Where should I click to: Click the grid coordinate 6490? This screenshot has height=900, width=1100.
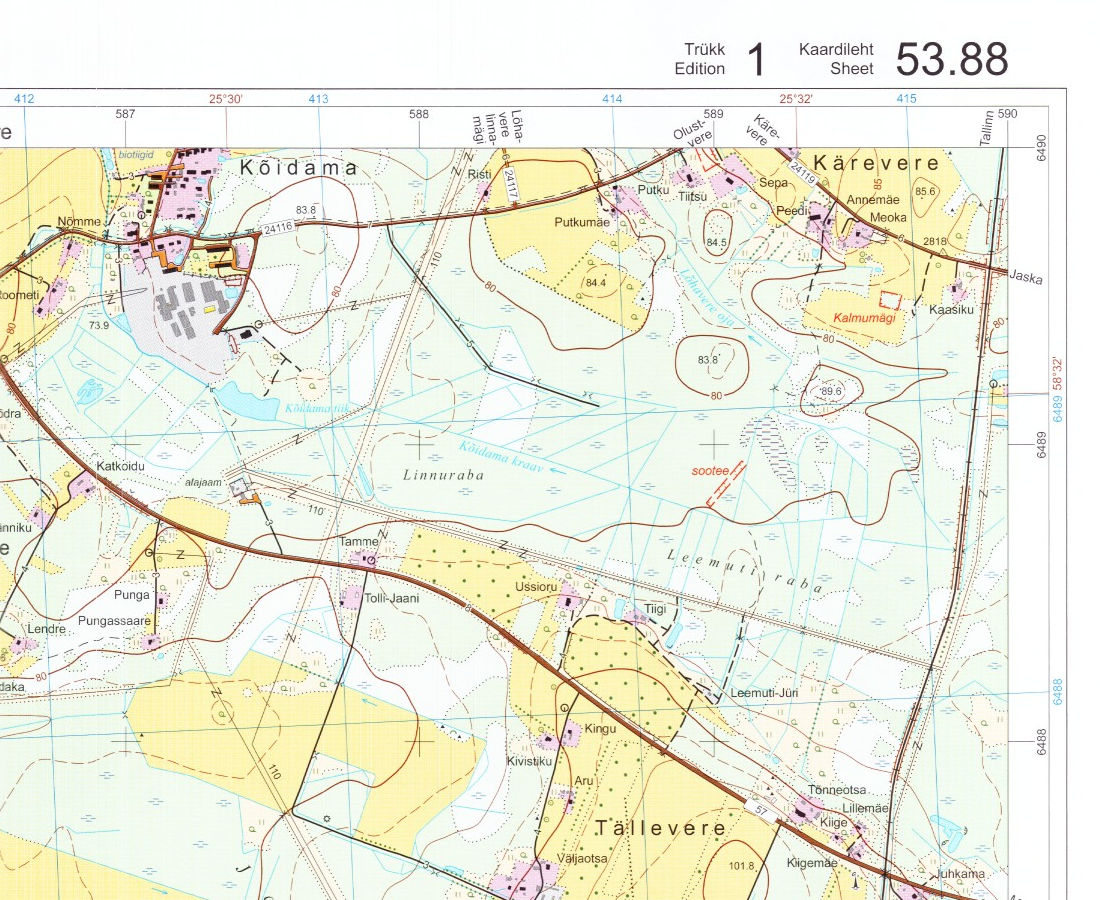[x=1041, y=147]
